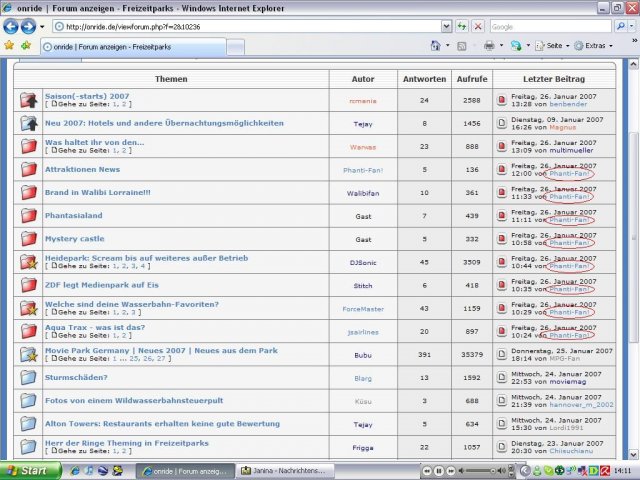This screenshot has width=640, height=480.
Task: Switch to the onride Forum anzeigen tab
Action: click(x=133, y=47)
